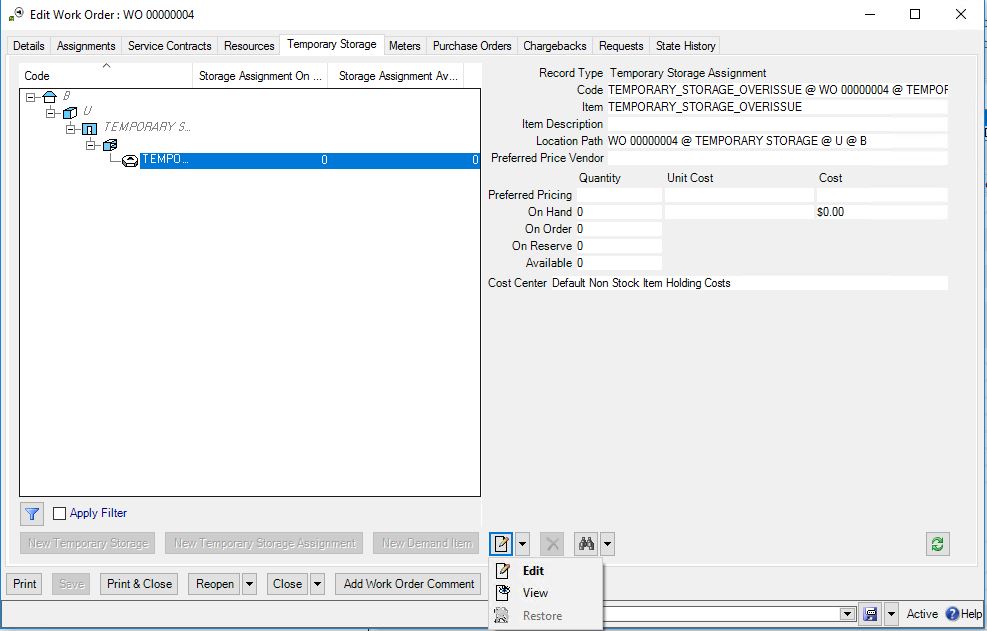Click the save disk icon in status bar

[x=870, y=613]
